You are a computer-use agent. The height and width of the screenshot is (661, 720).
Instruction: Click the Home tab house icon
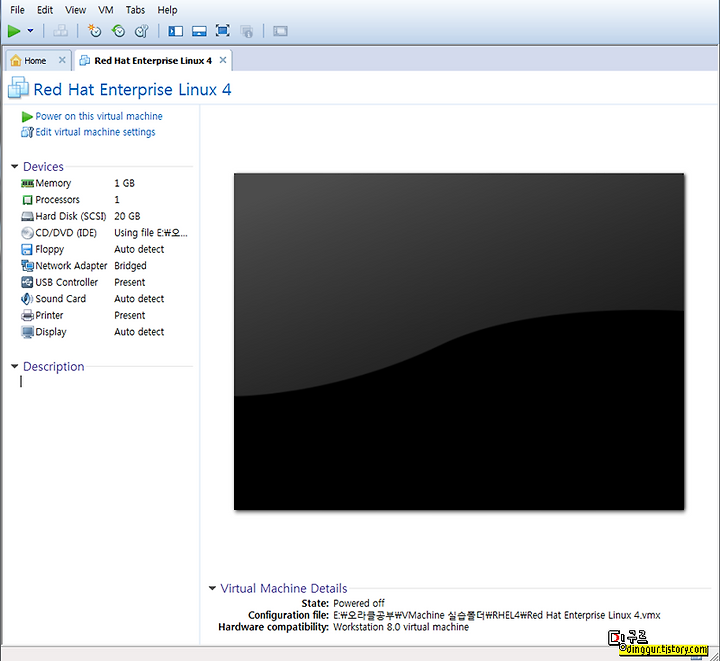[x=16, y=60]
